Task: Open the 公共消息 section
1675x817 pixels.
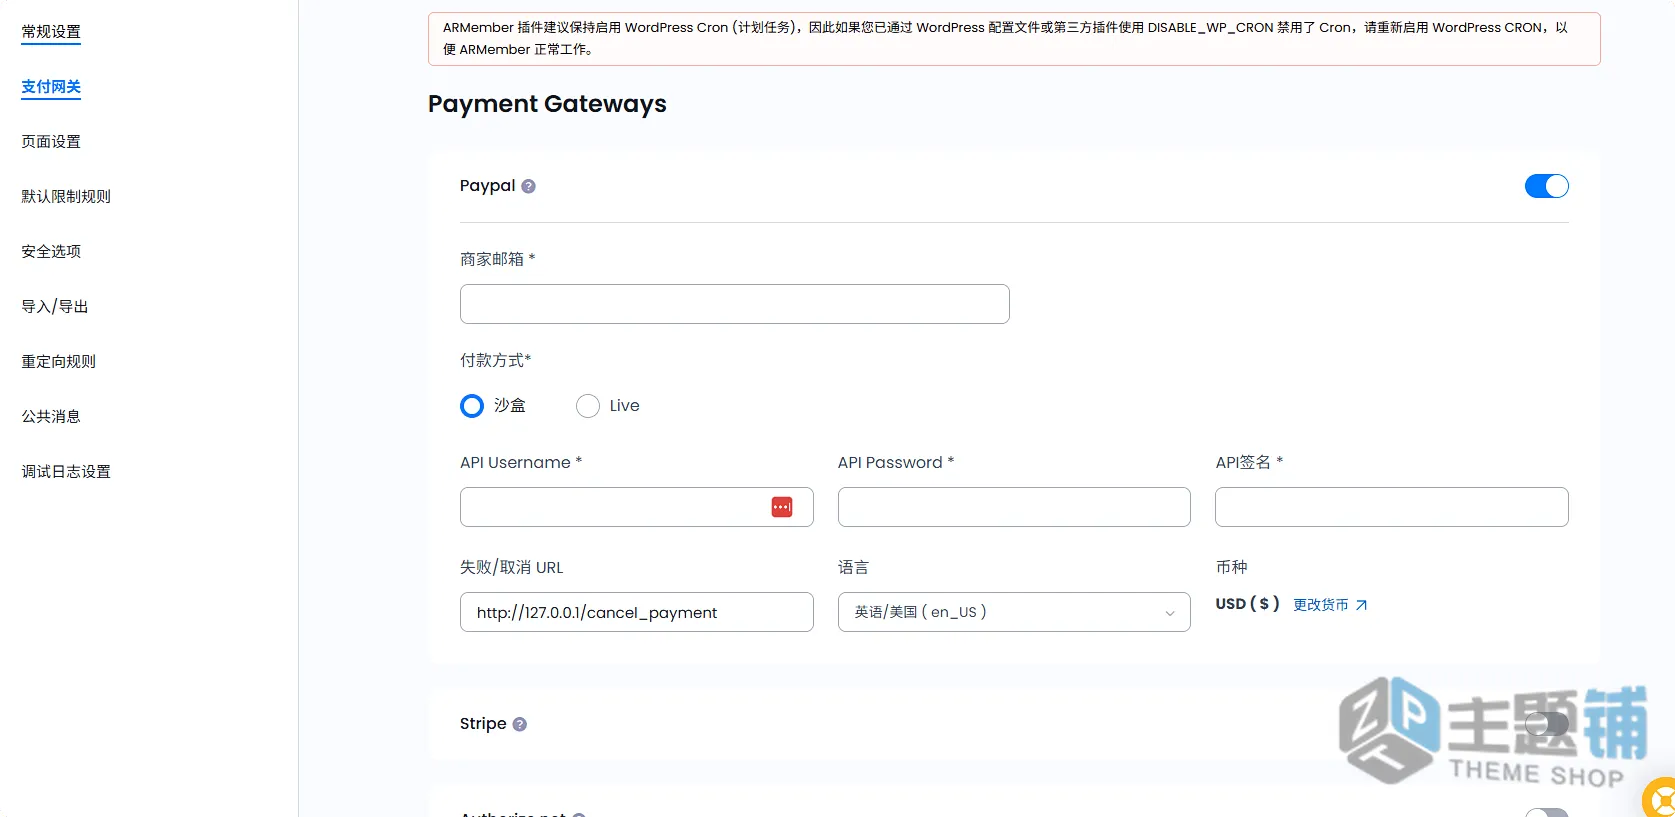Action: tap(51, 417)
